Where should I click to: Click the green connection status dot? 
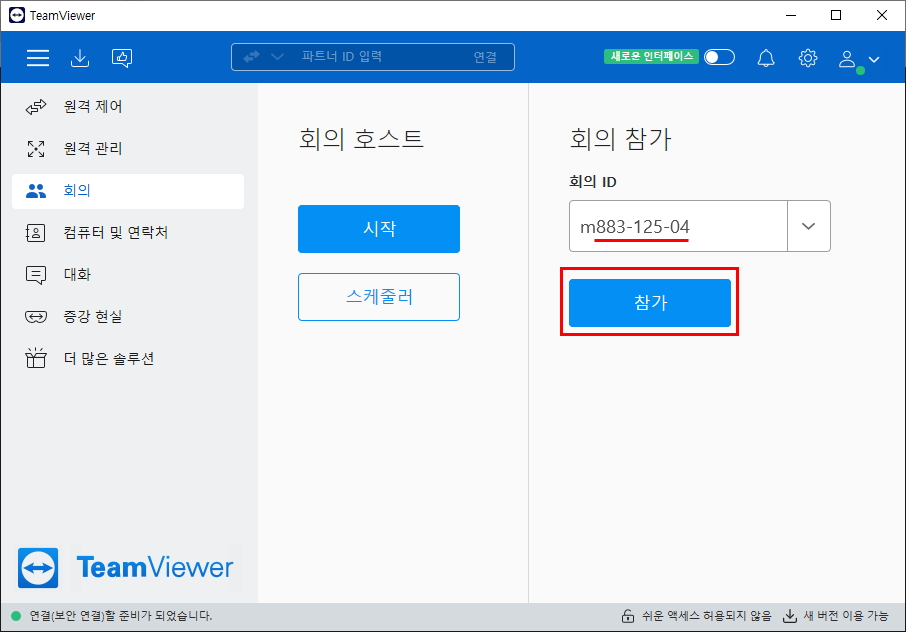[16, 616]
